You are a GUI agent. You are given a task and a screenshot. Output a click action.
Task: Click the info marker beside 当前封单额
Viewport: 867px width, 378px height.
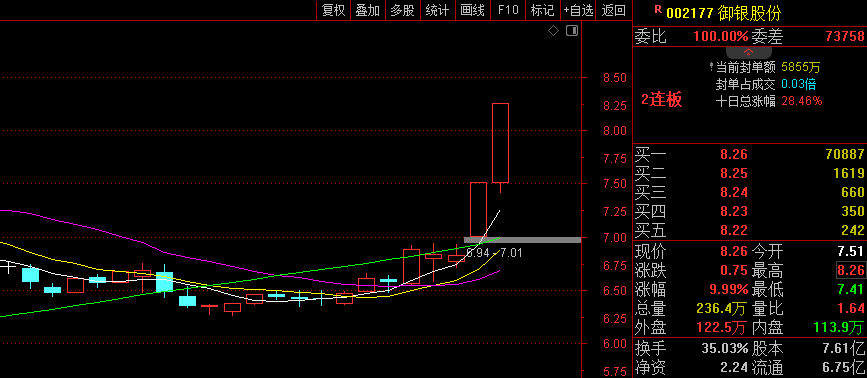712,67
